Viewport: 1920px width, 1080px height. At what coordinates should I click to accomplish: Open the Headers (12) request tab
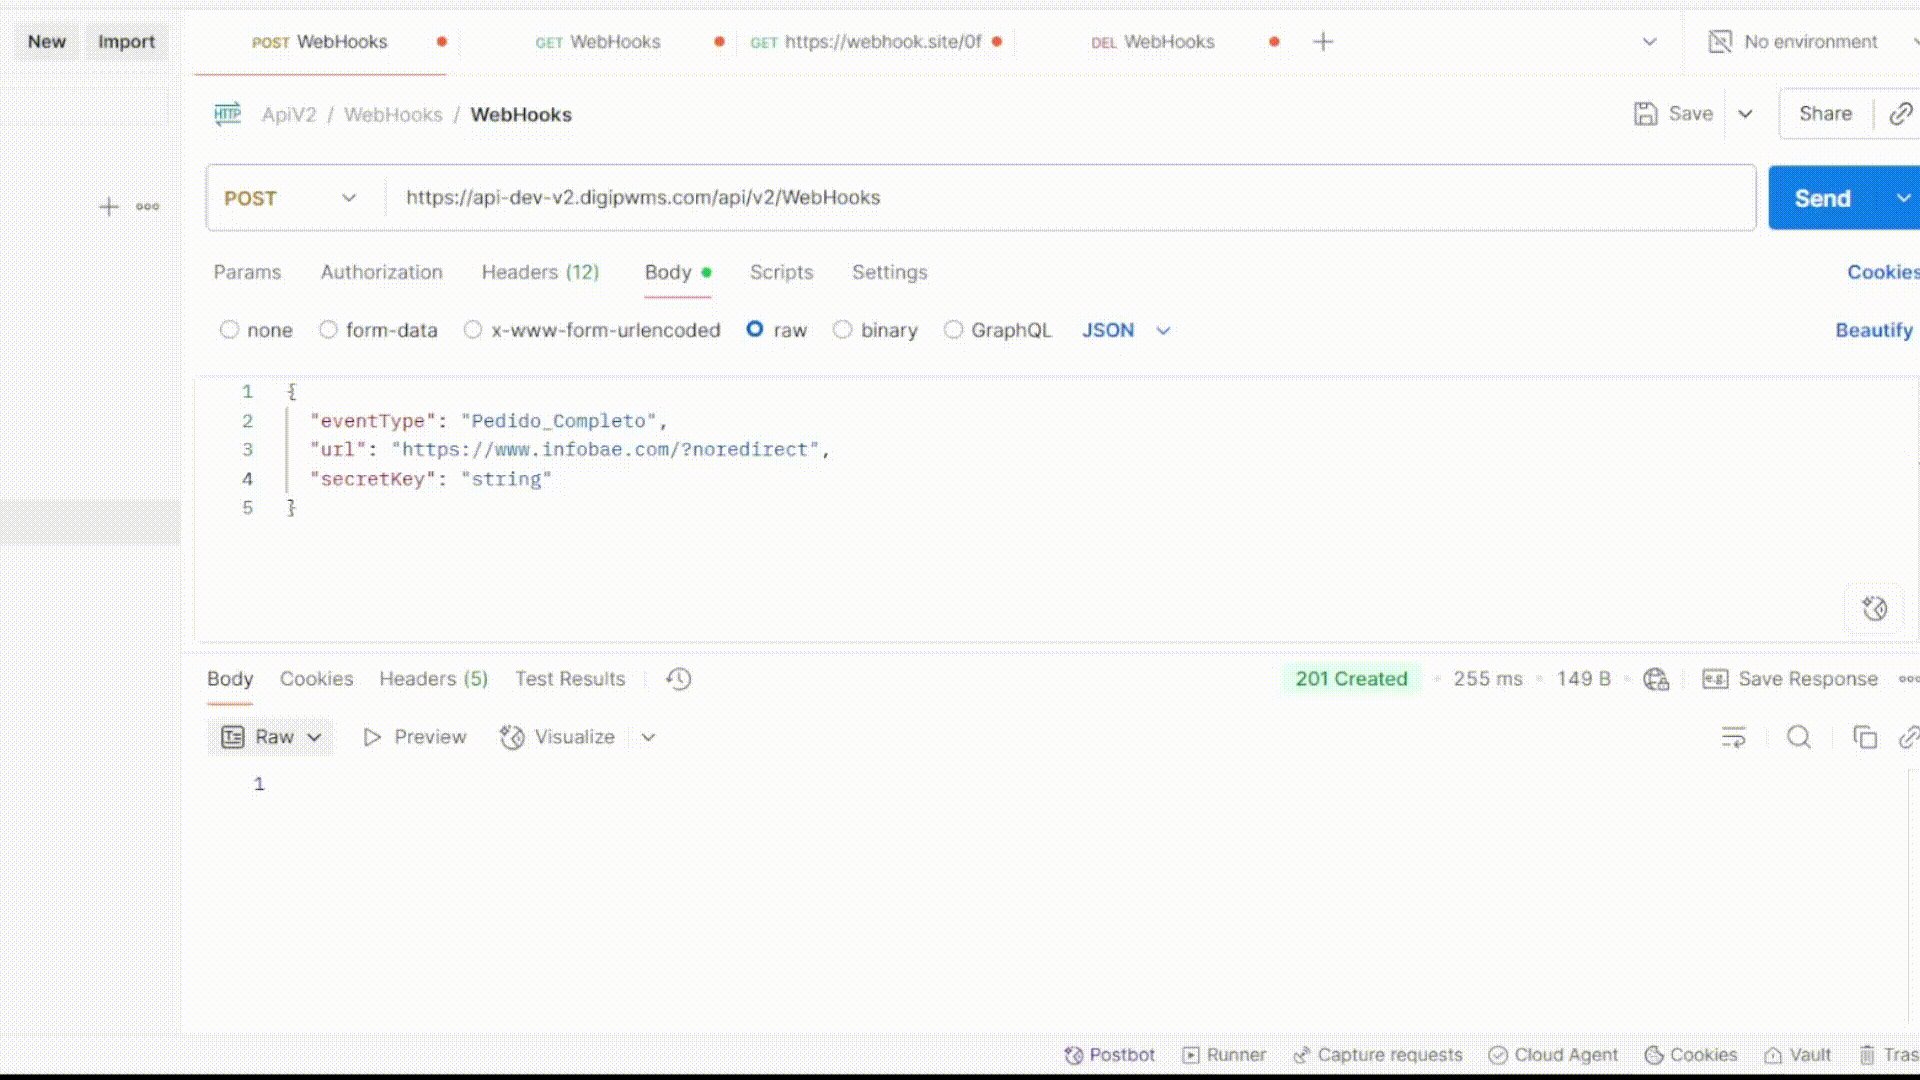coord(540,272)
